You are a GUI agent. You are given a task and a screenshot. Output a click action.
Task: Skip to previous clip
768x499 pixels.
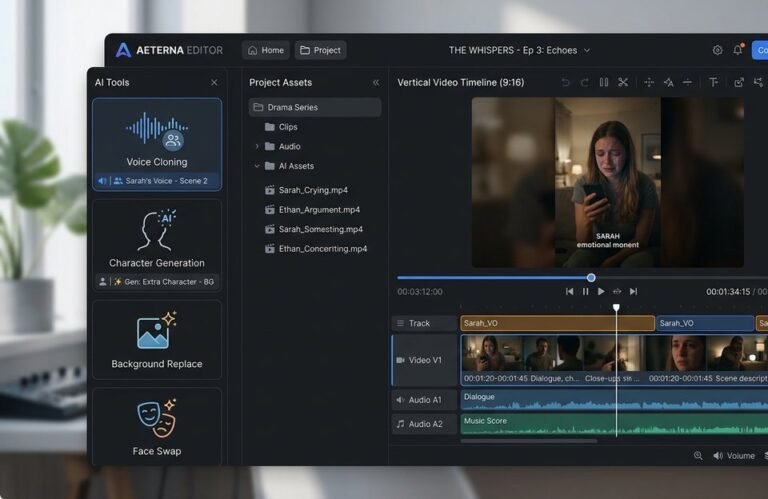coord(569,291)
